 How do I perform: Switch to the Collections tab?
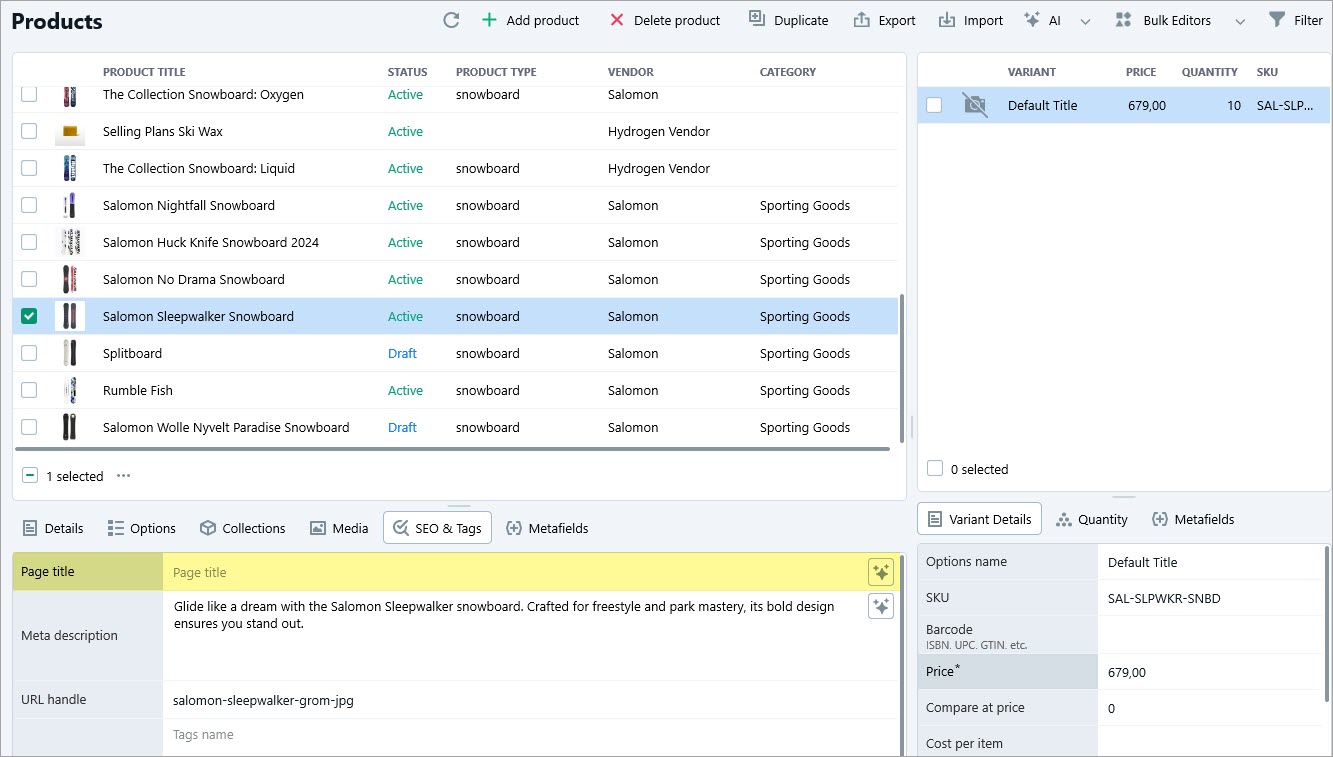tap(242, 528)
